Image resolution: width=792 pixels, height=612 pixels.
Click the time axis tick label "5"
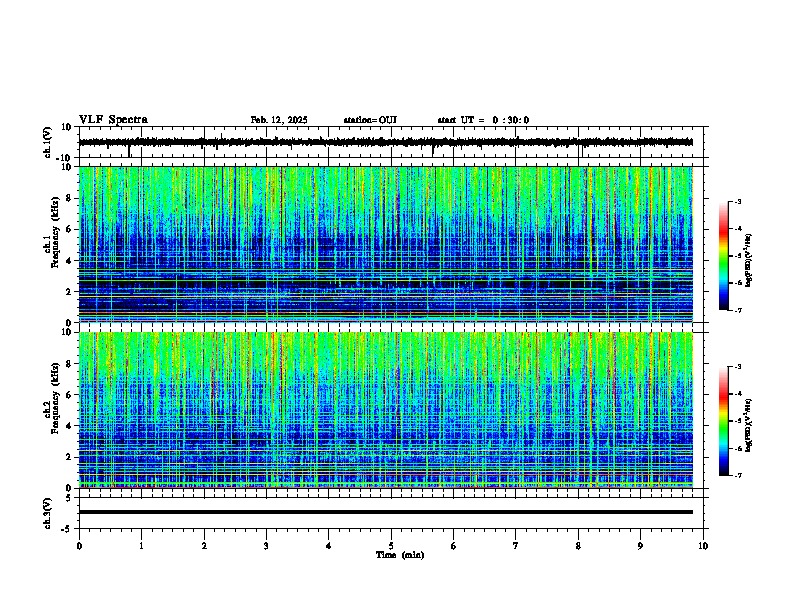[391, 546]
